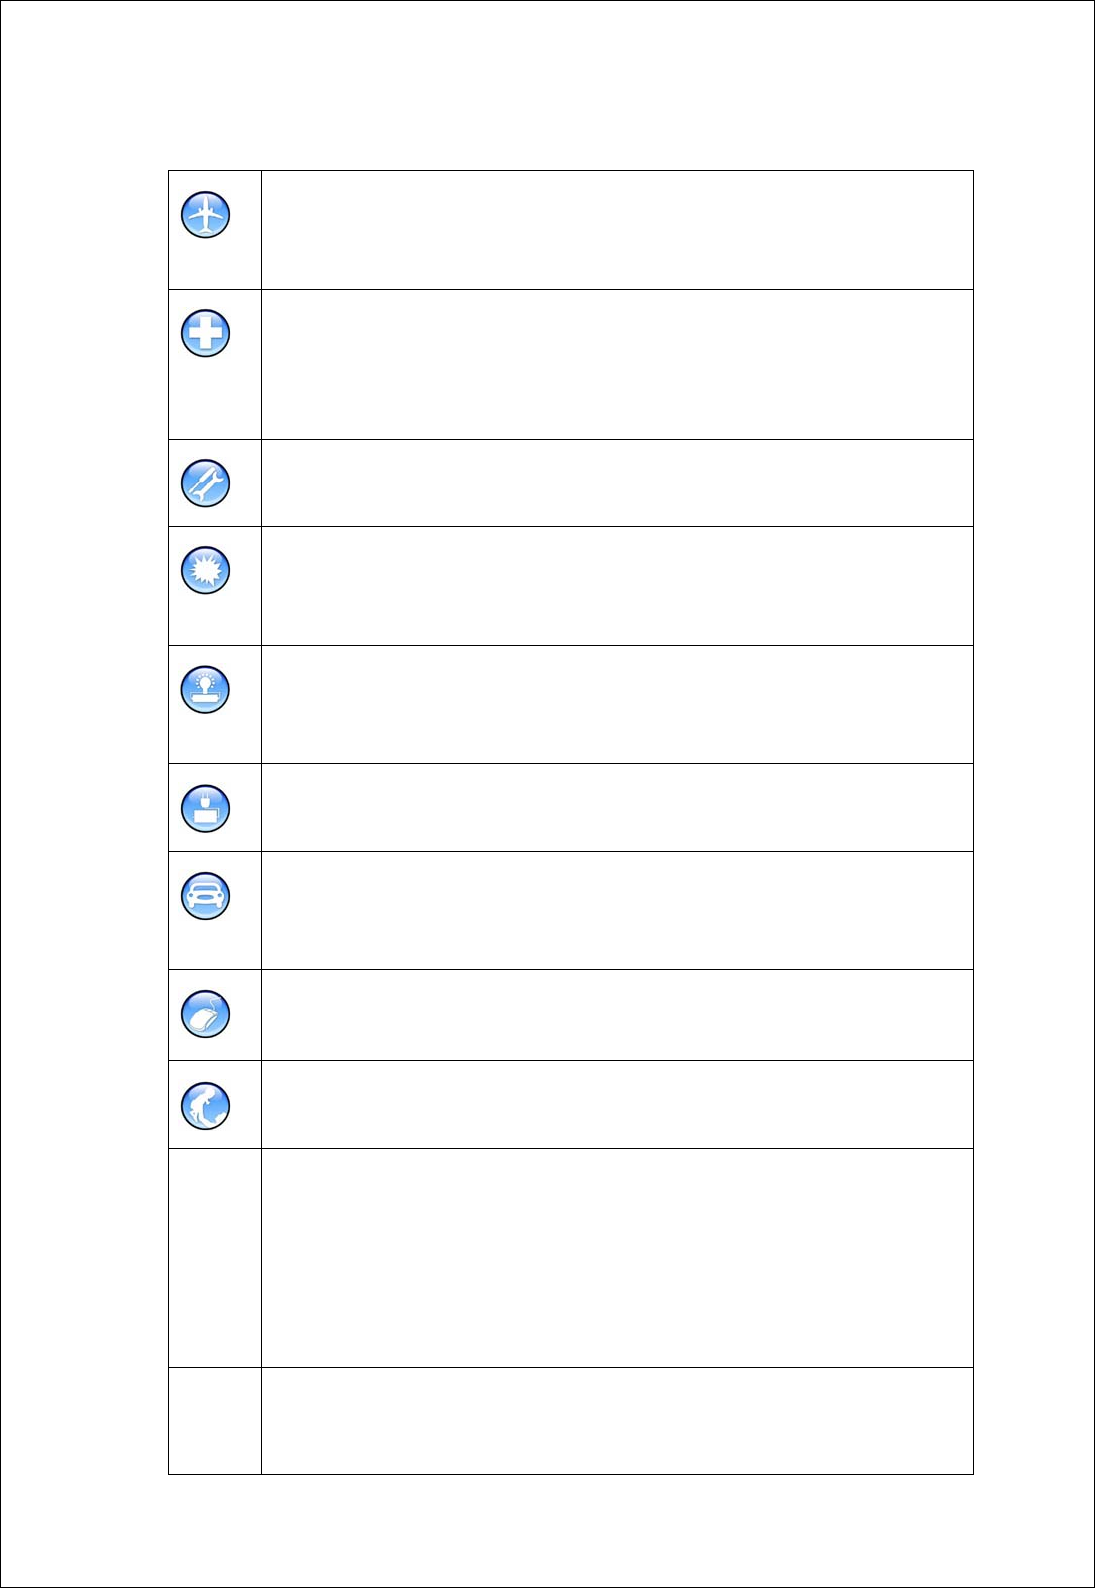Click the empty cell beside the car icon
1095x1588 pixels.
coord(617,911)
